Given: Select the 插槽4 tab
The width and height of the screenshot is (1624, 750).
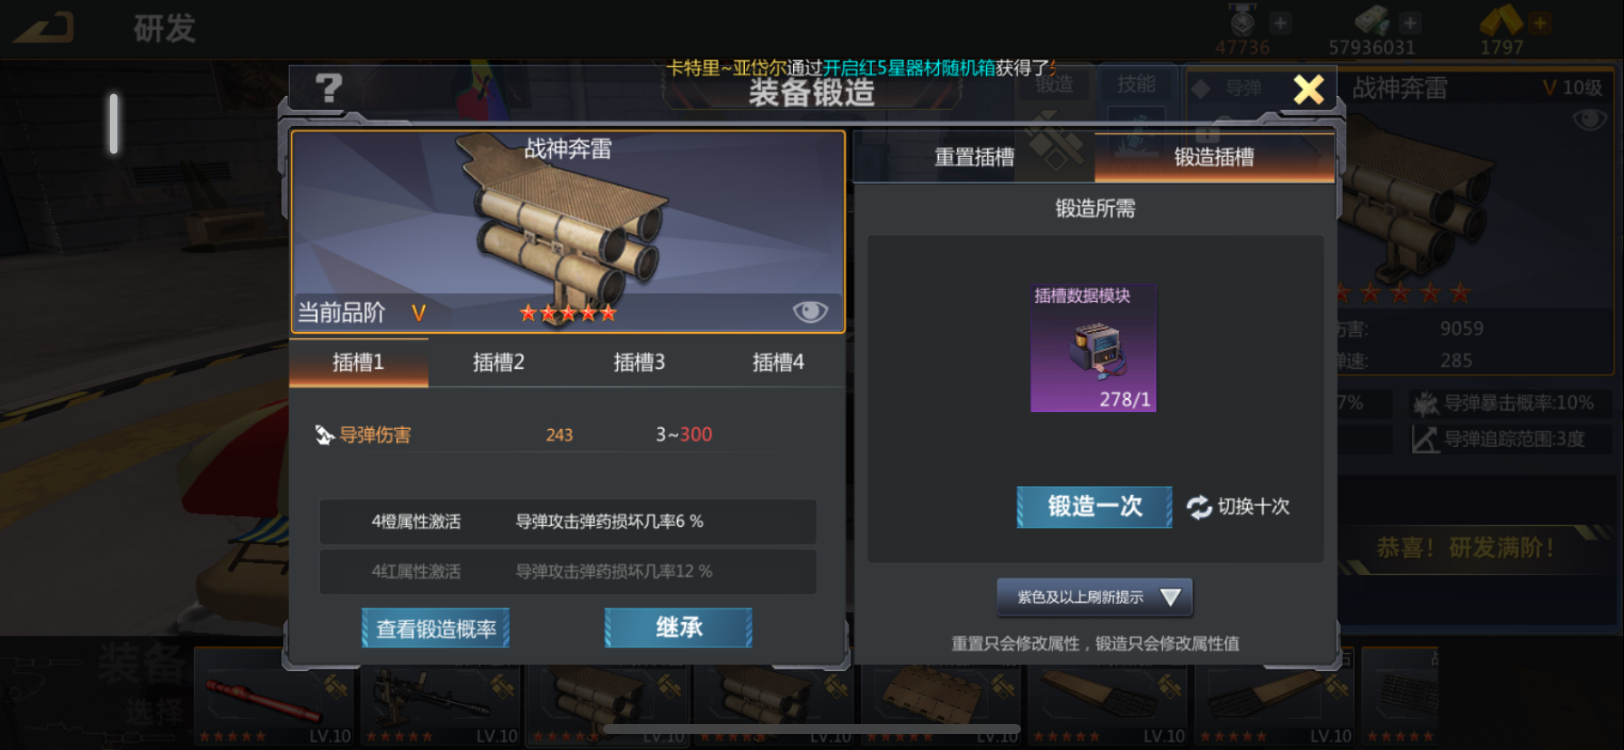Looking at the screenshot, I should pos(778,362).
